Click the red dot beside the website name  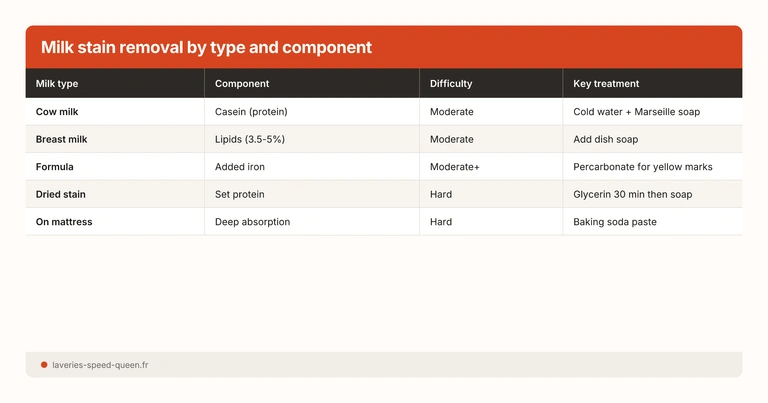pos(44,365)
